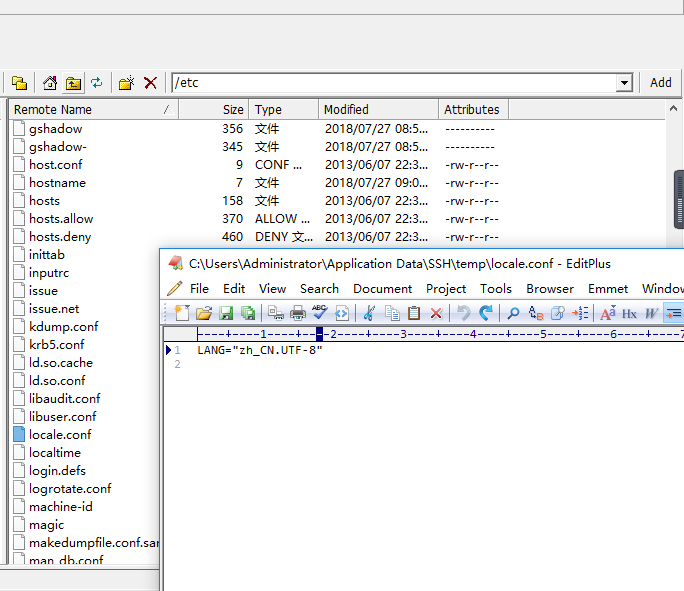Go to home directory in file transfer toolbar
This screenshot has width=684, height=591.
coord(50,82)
